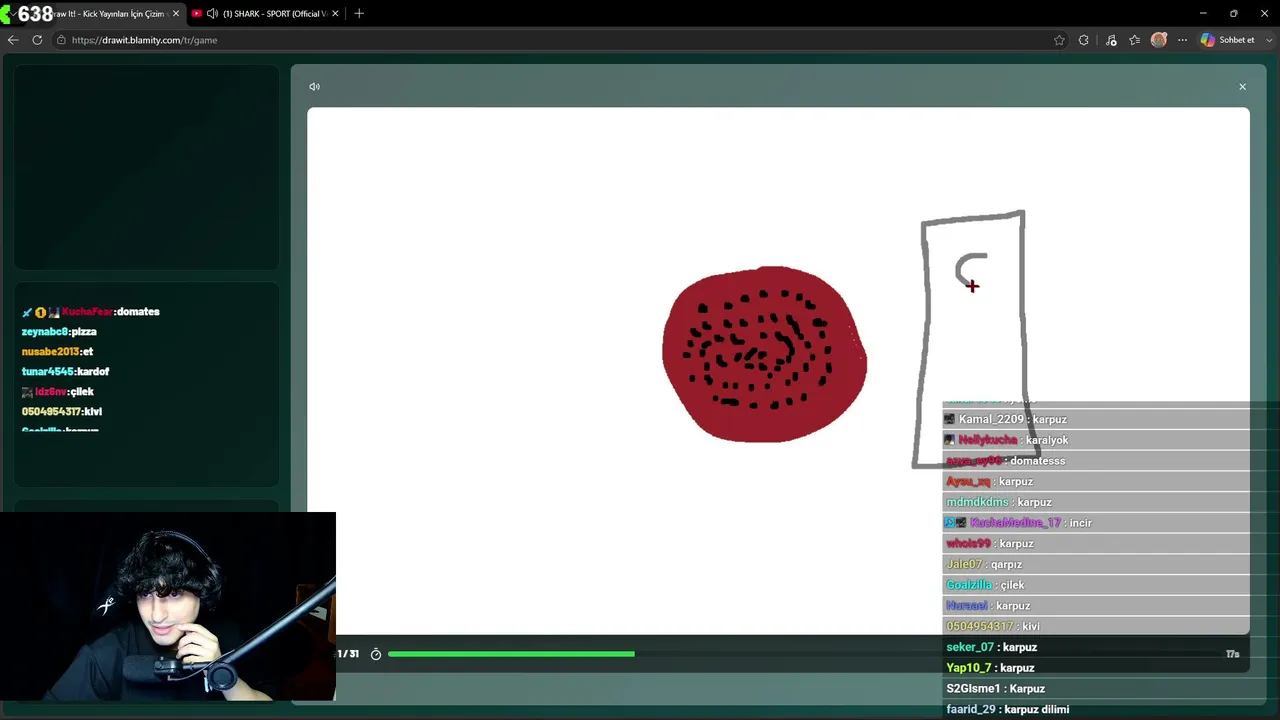Restore down the browser window
Screen dimensions: 1280x720
pos(1234,14)
